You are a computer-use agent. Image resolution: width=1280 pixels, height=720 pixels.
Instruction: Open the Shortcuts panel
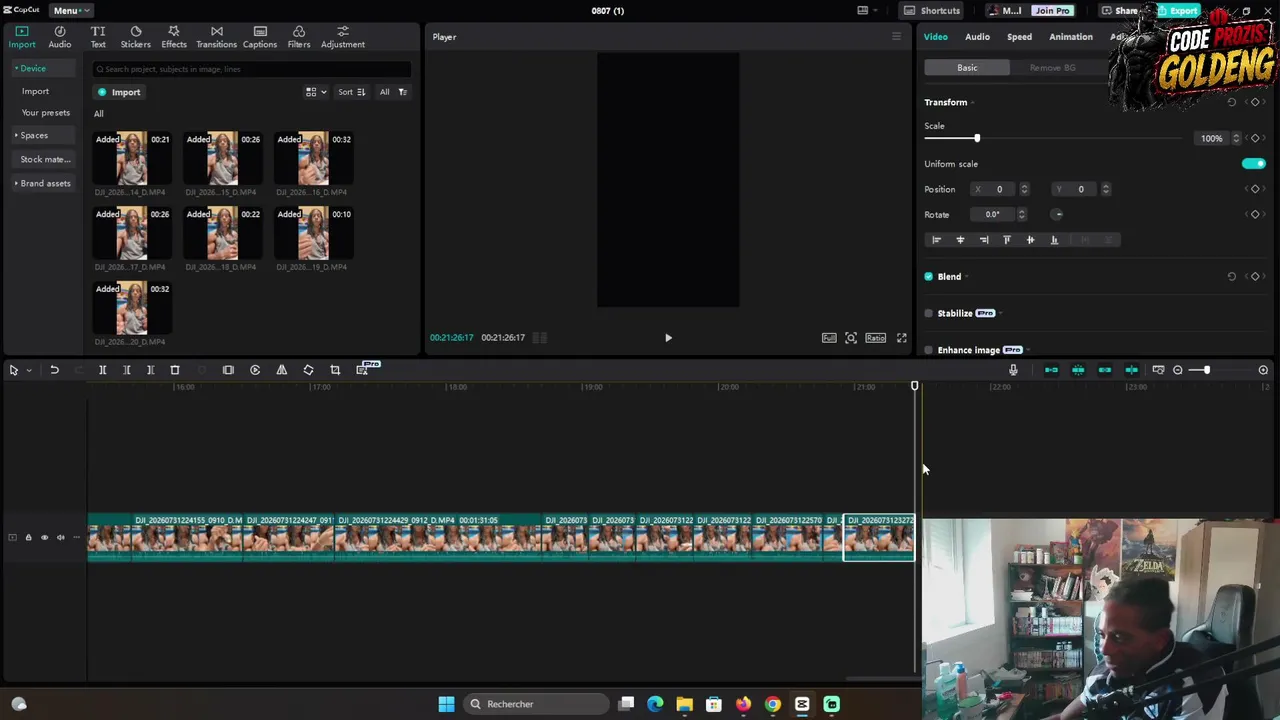(932, 10)
